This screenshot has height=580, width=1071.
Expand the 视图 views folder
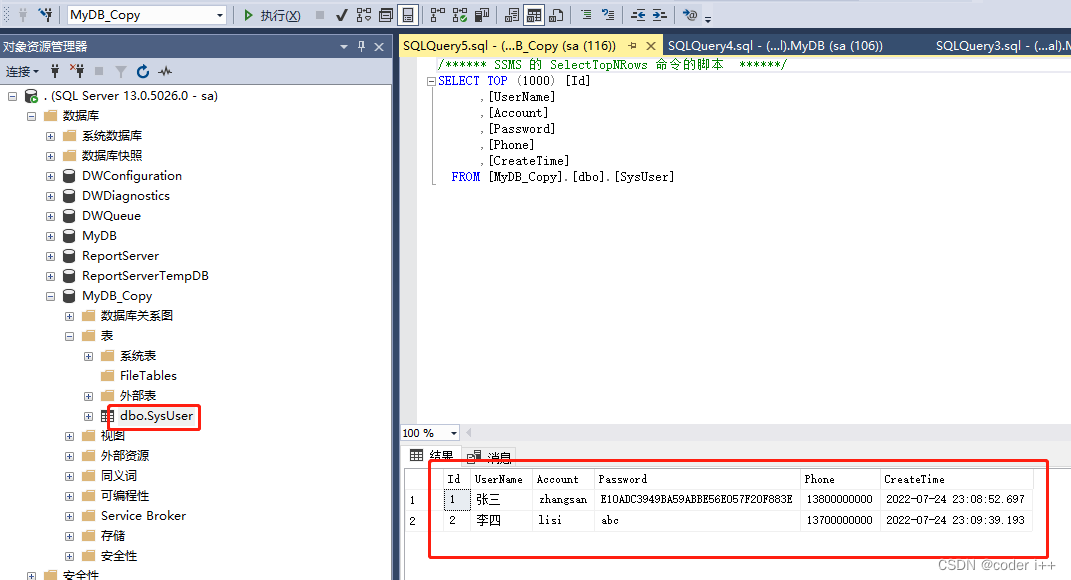click(70, 436)
